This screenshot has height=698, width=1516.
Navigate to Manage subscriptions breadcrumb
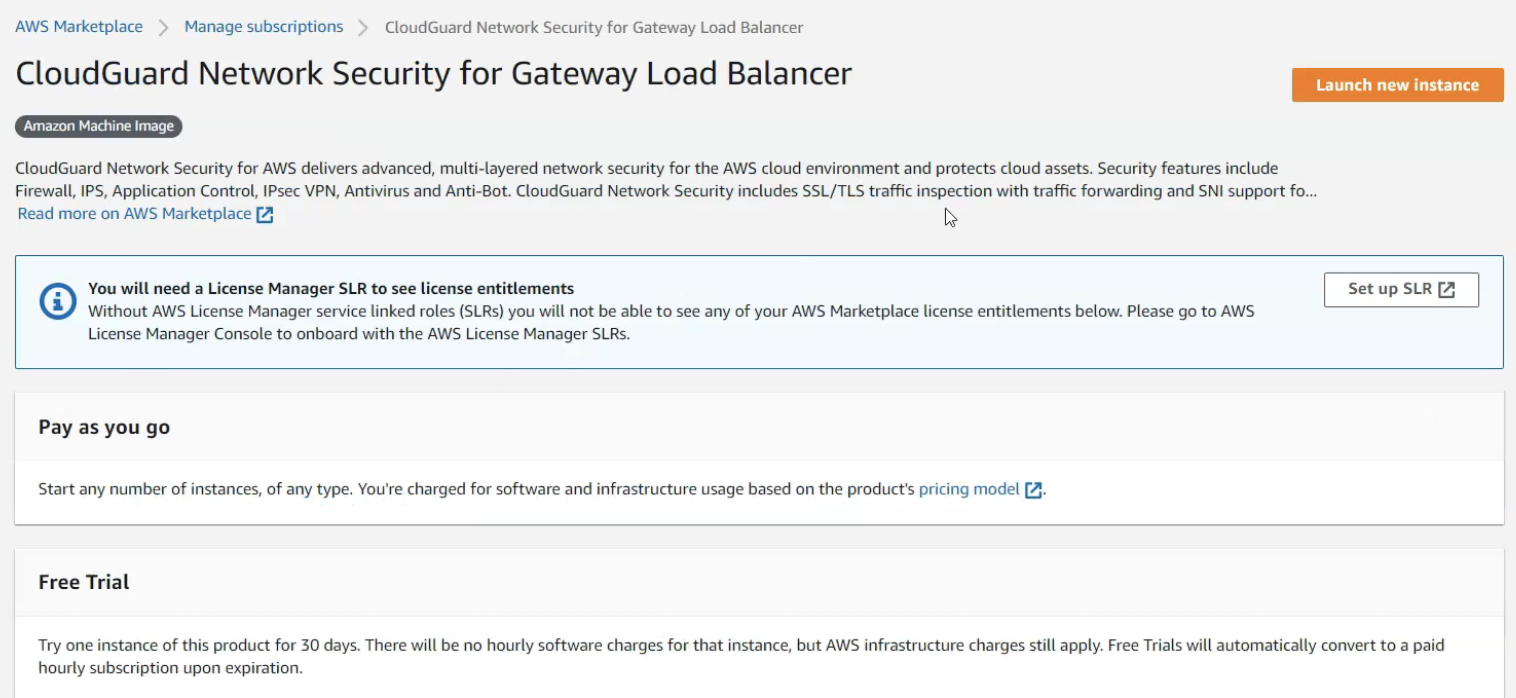tap(264, 27)
